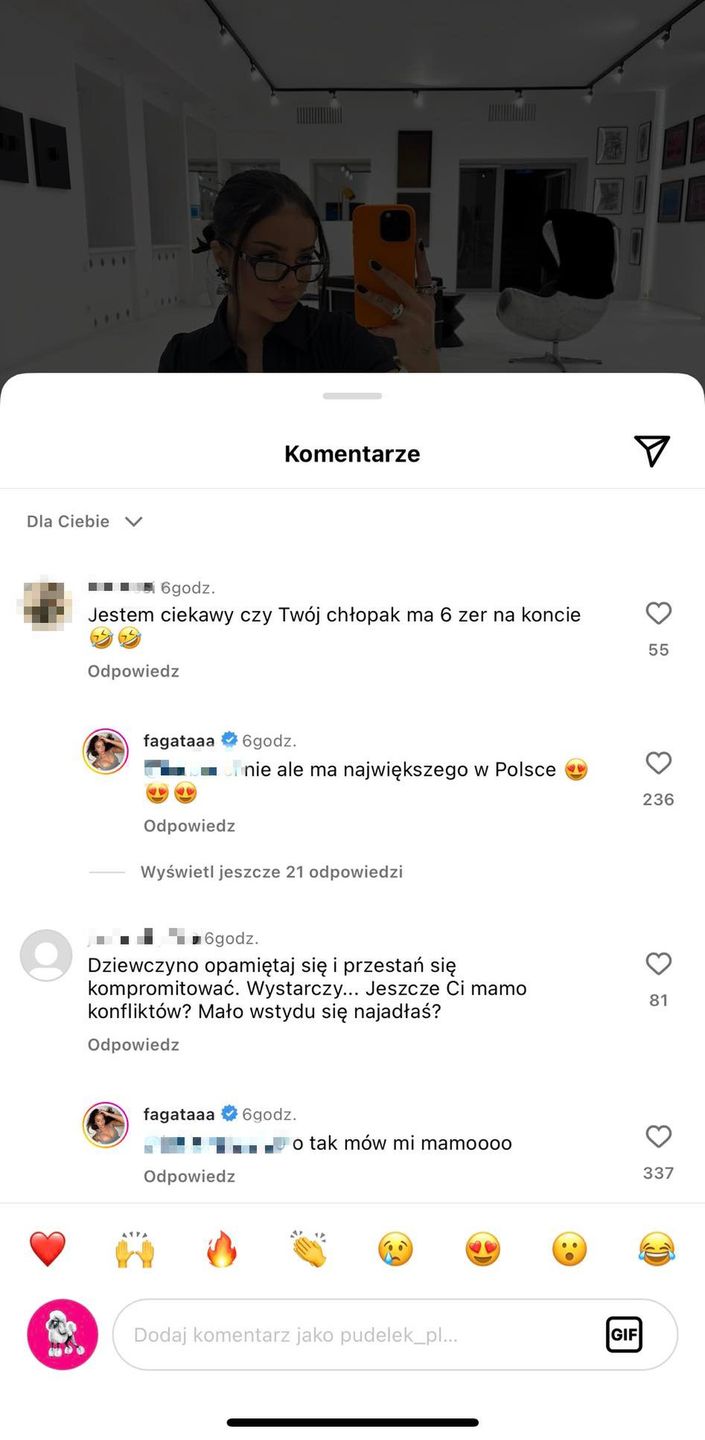Insert the red heart emoji reaction
This screenshot has height=1440, width=705.
(x=47, y=1249)
